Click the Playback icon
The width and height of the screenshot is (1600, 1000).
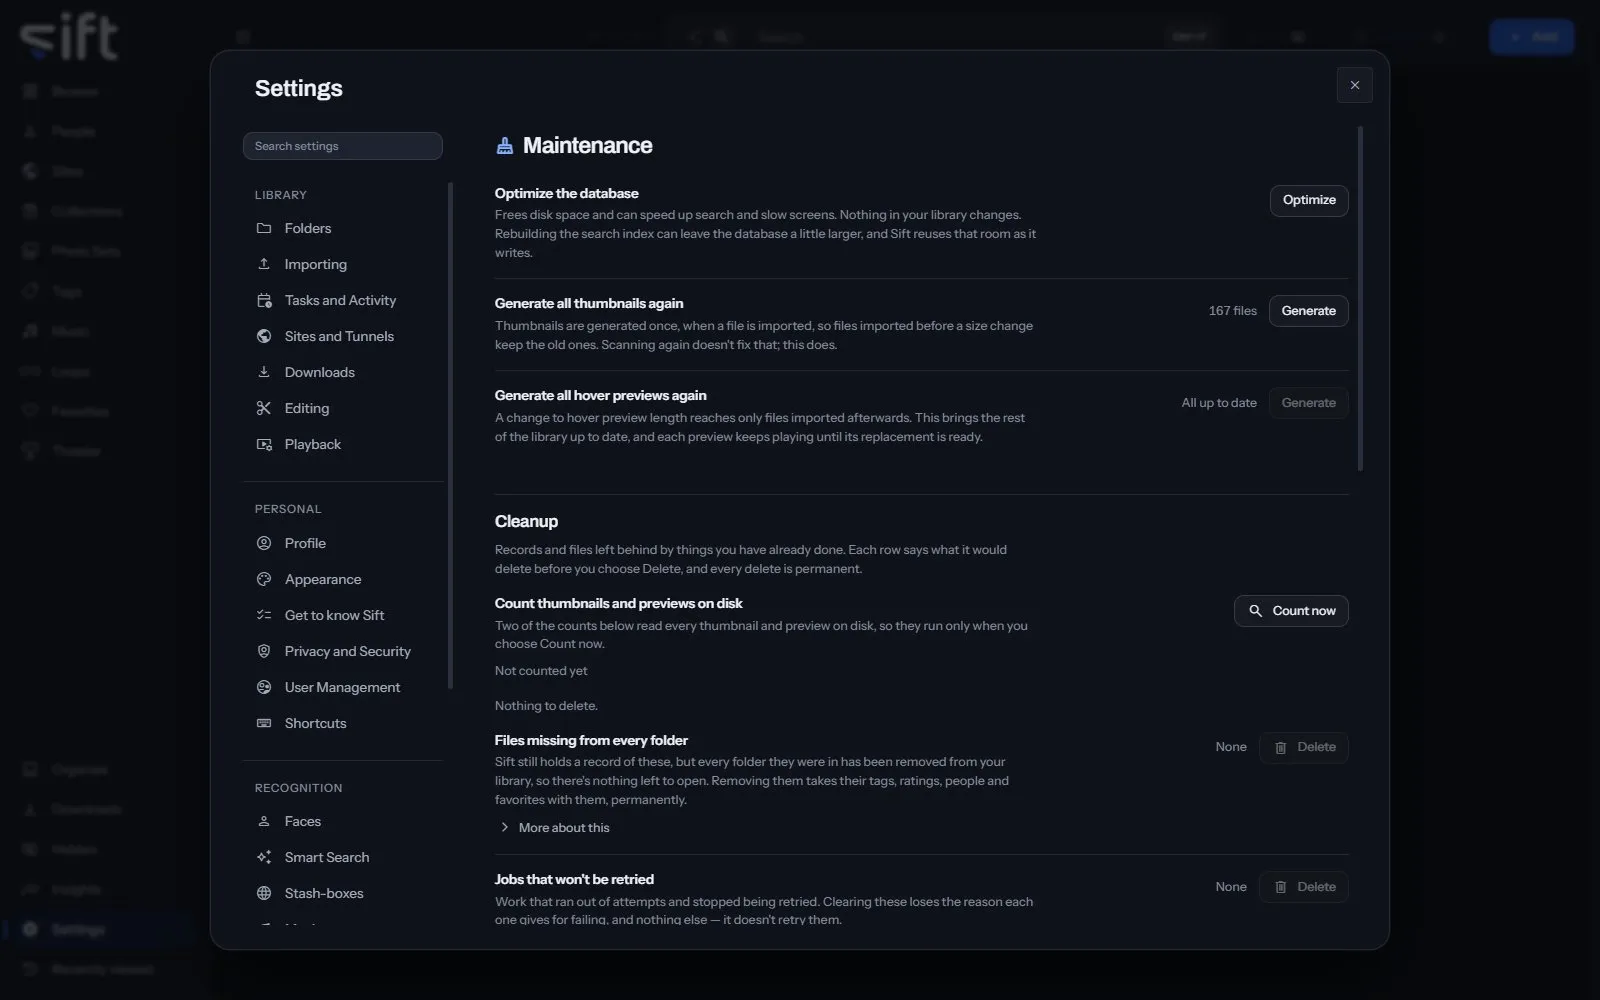tap(264, 444)
